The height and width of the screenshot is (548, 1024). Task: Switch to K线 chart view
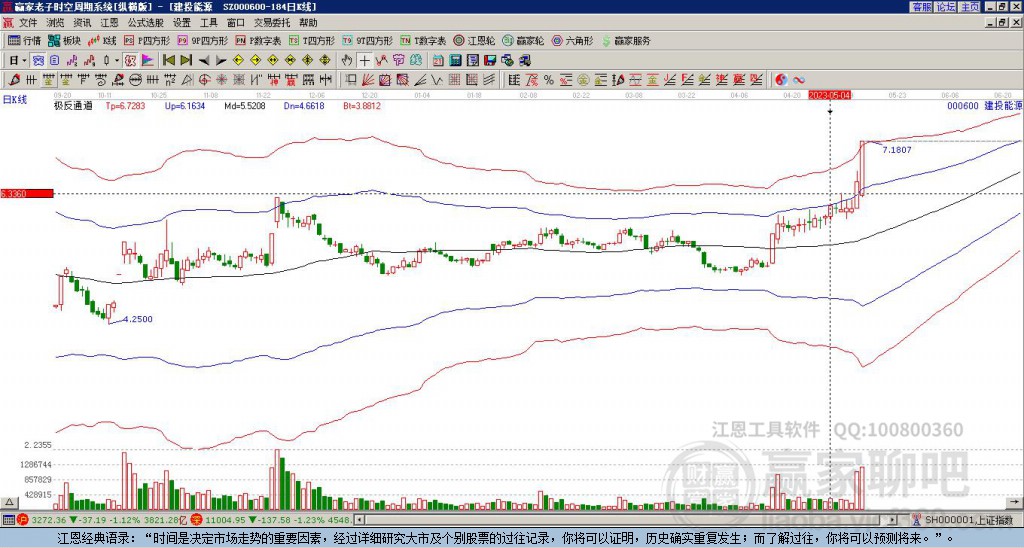pyautogui.click(x=102, y=40)
